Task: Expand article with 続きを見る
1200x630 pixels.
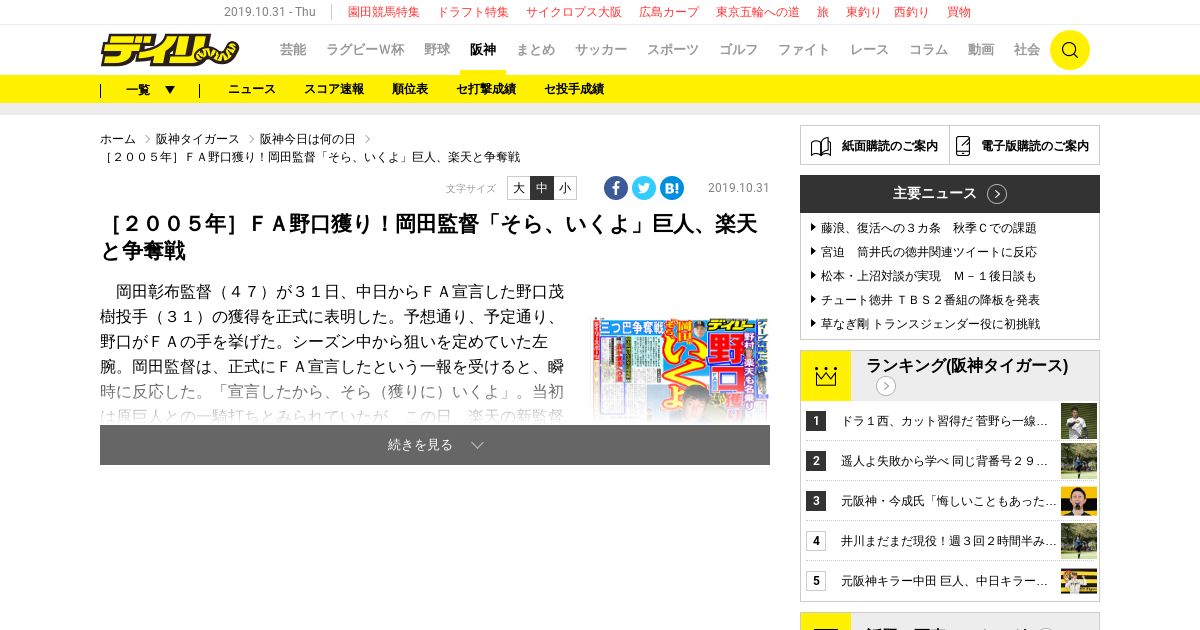Action: pyautogui.click(x=435, y=445)
